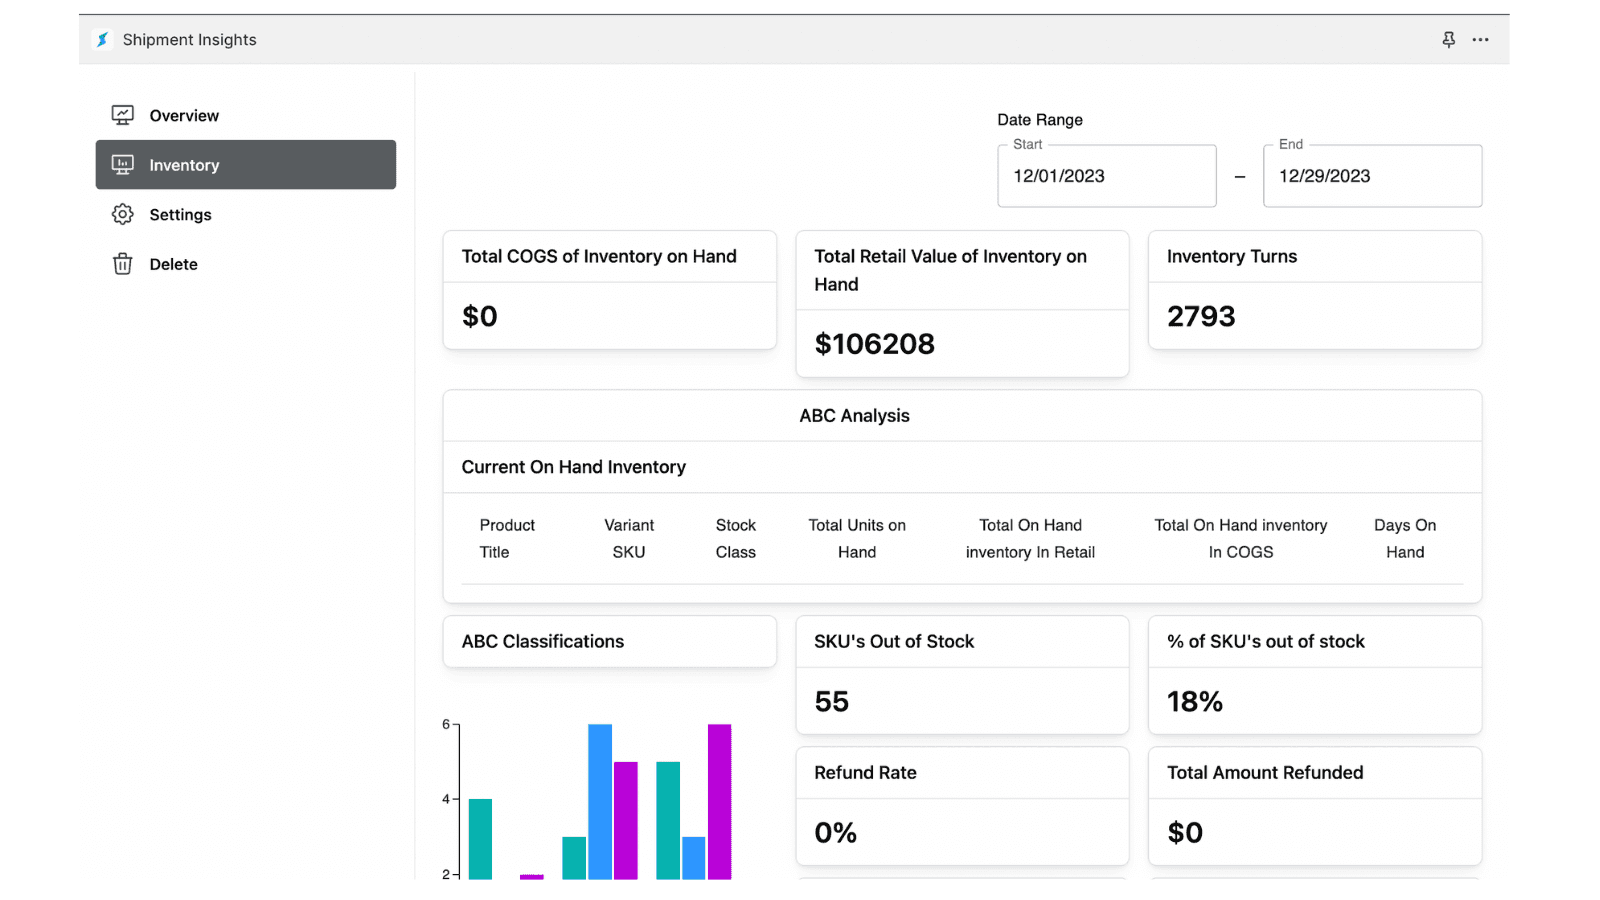This screenshot has width=1600, height=900.
Task: Open the Delete section
Action: click(x=172, y=263)
